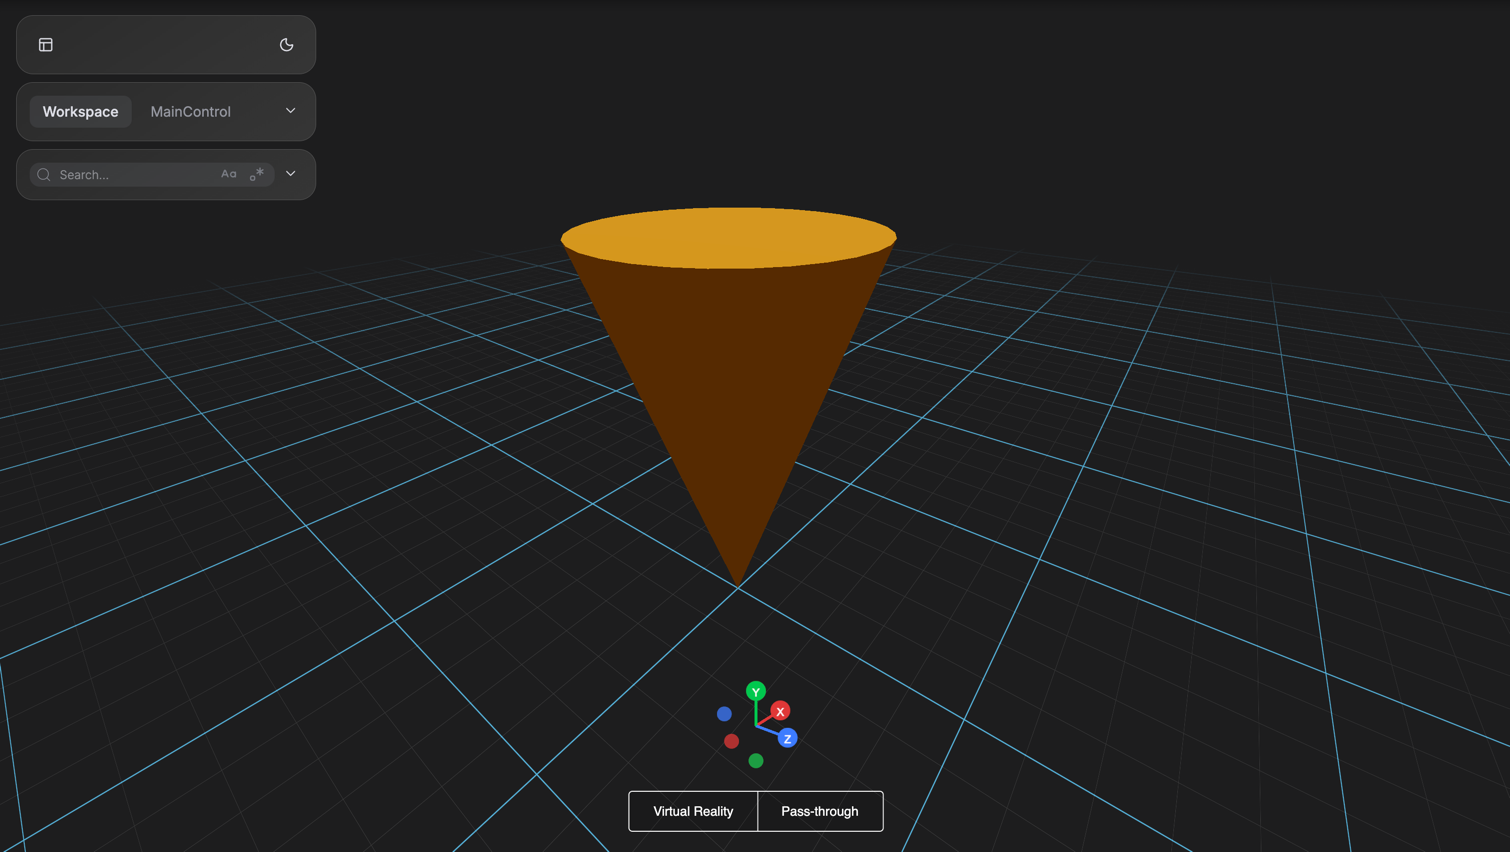Select the Workspace tab

point(80,111)
